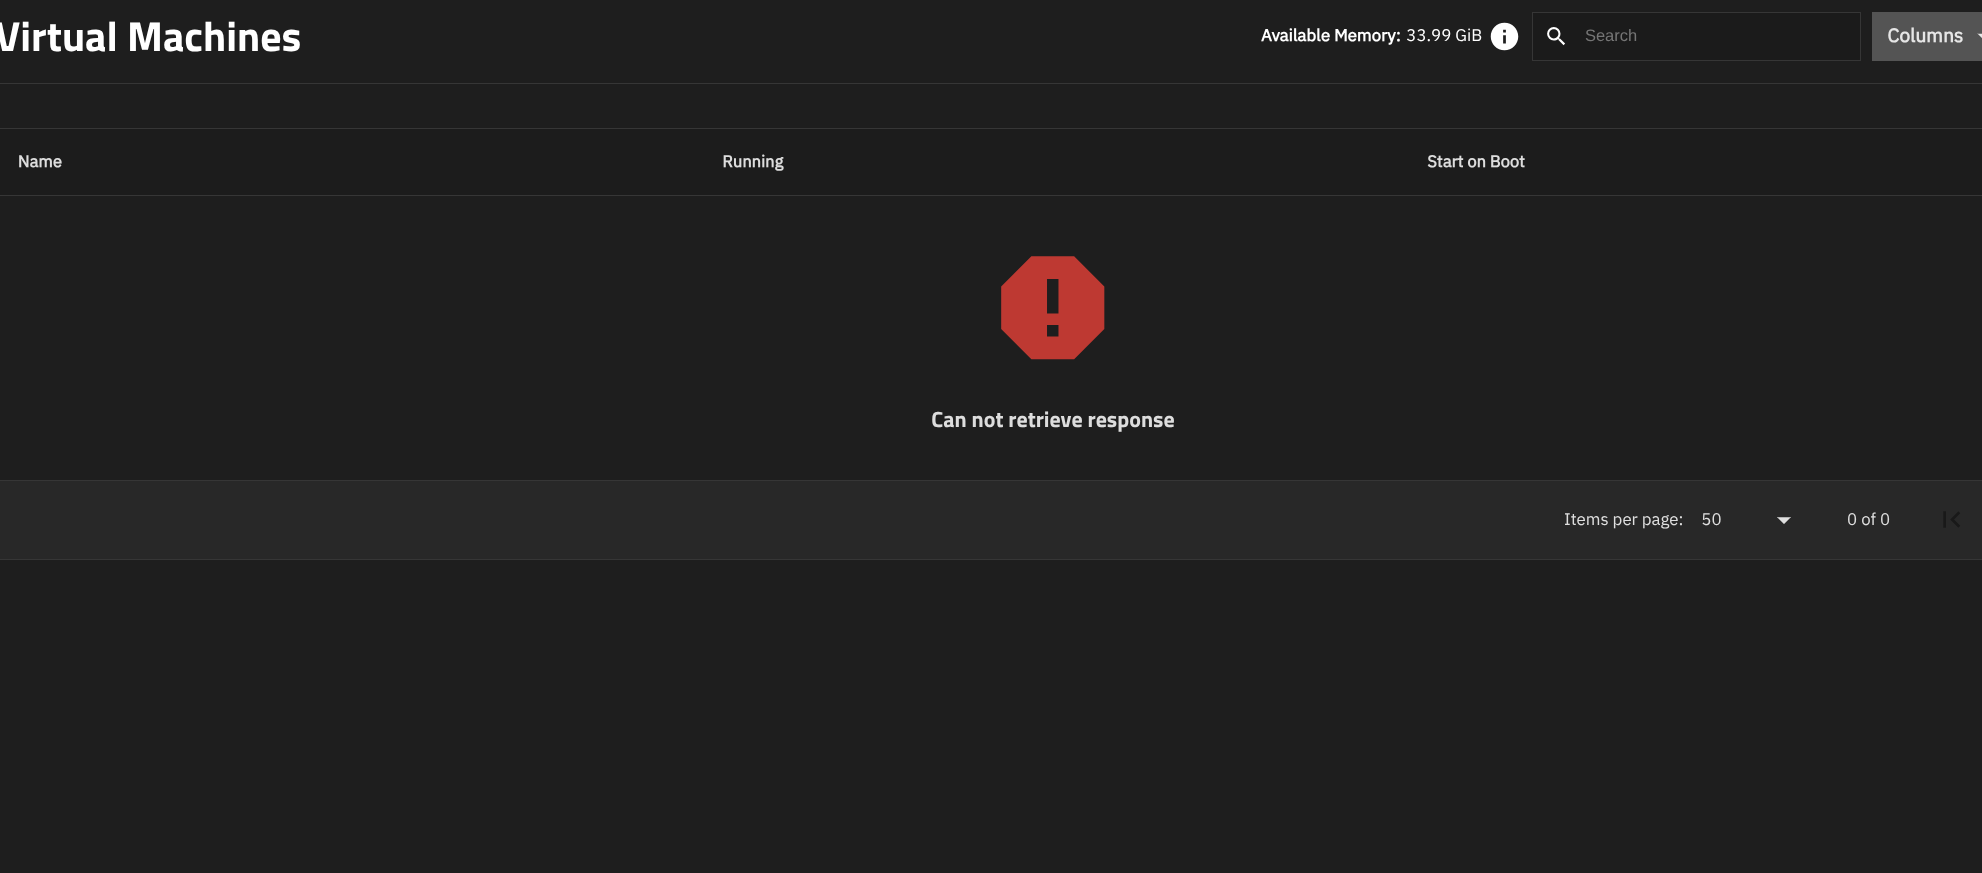Click the Search placeholder text
The height and width of the screenshot is (873, 1982).
click(x=1610, y=36)
